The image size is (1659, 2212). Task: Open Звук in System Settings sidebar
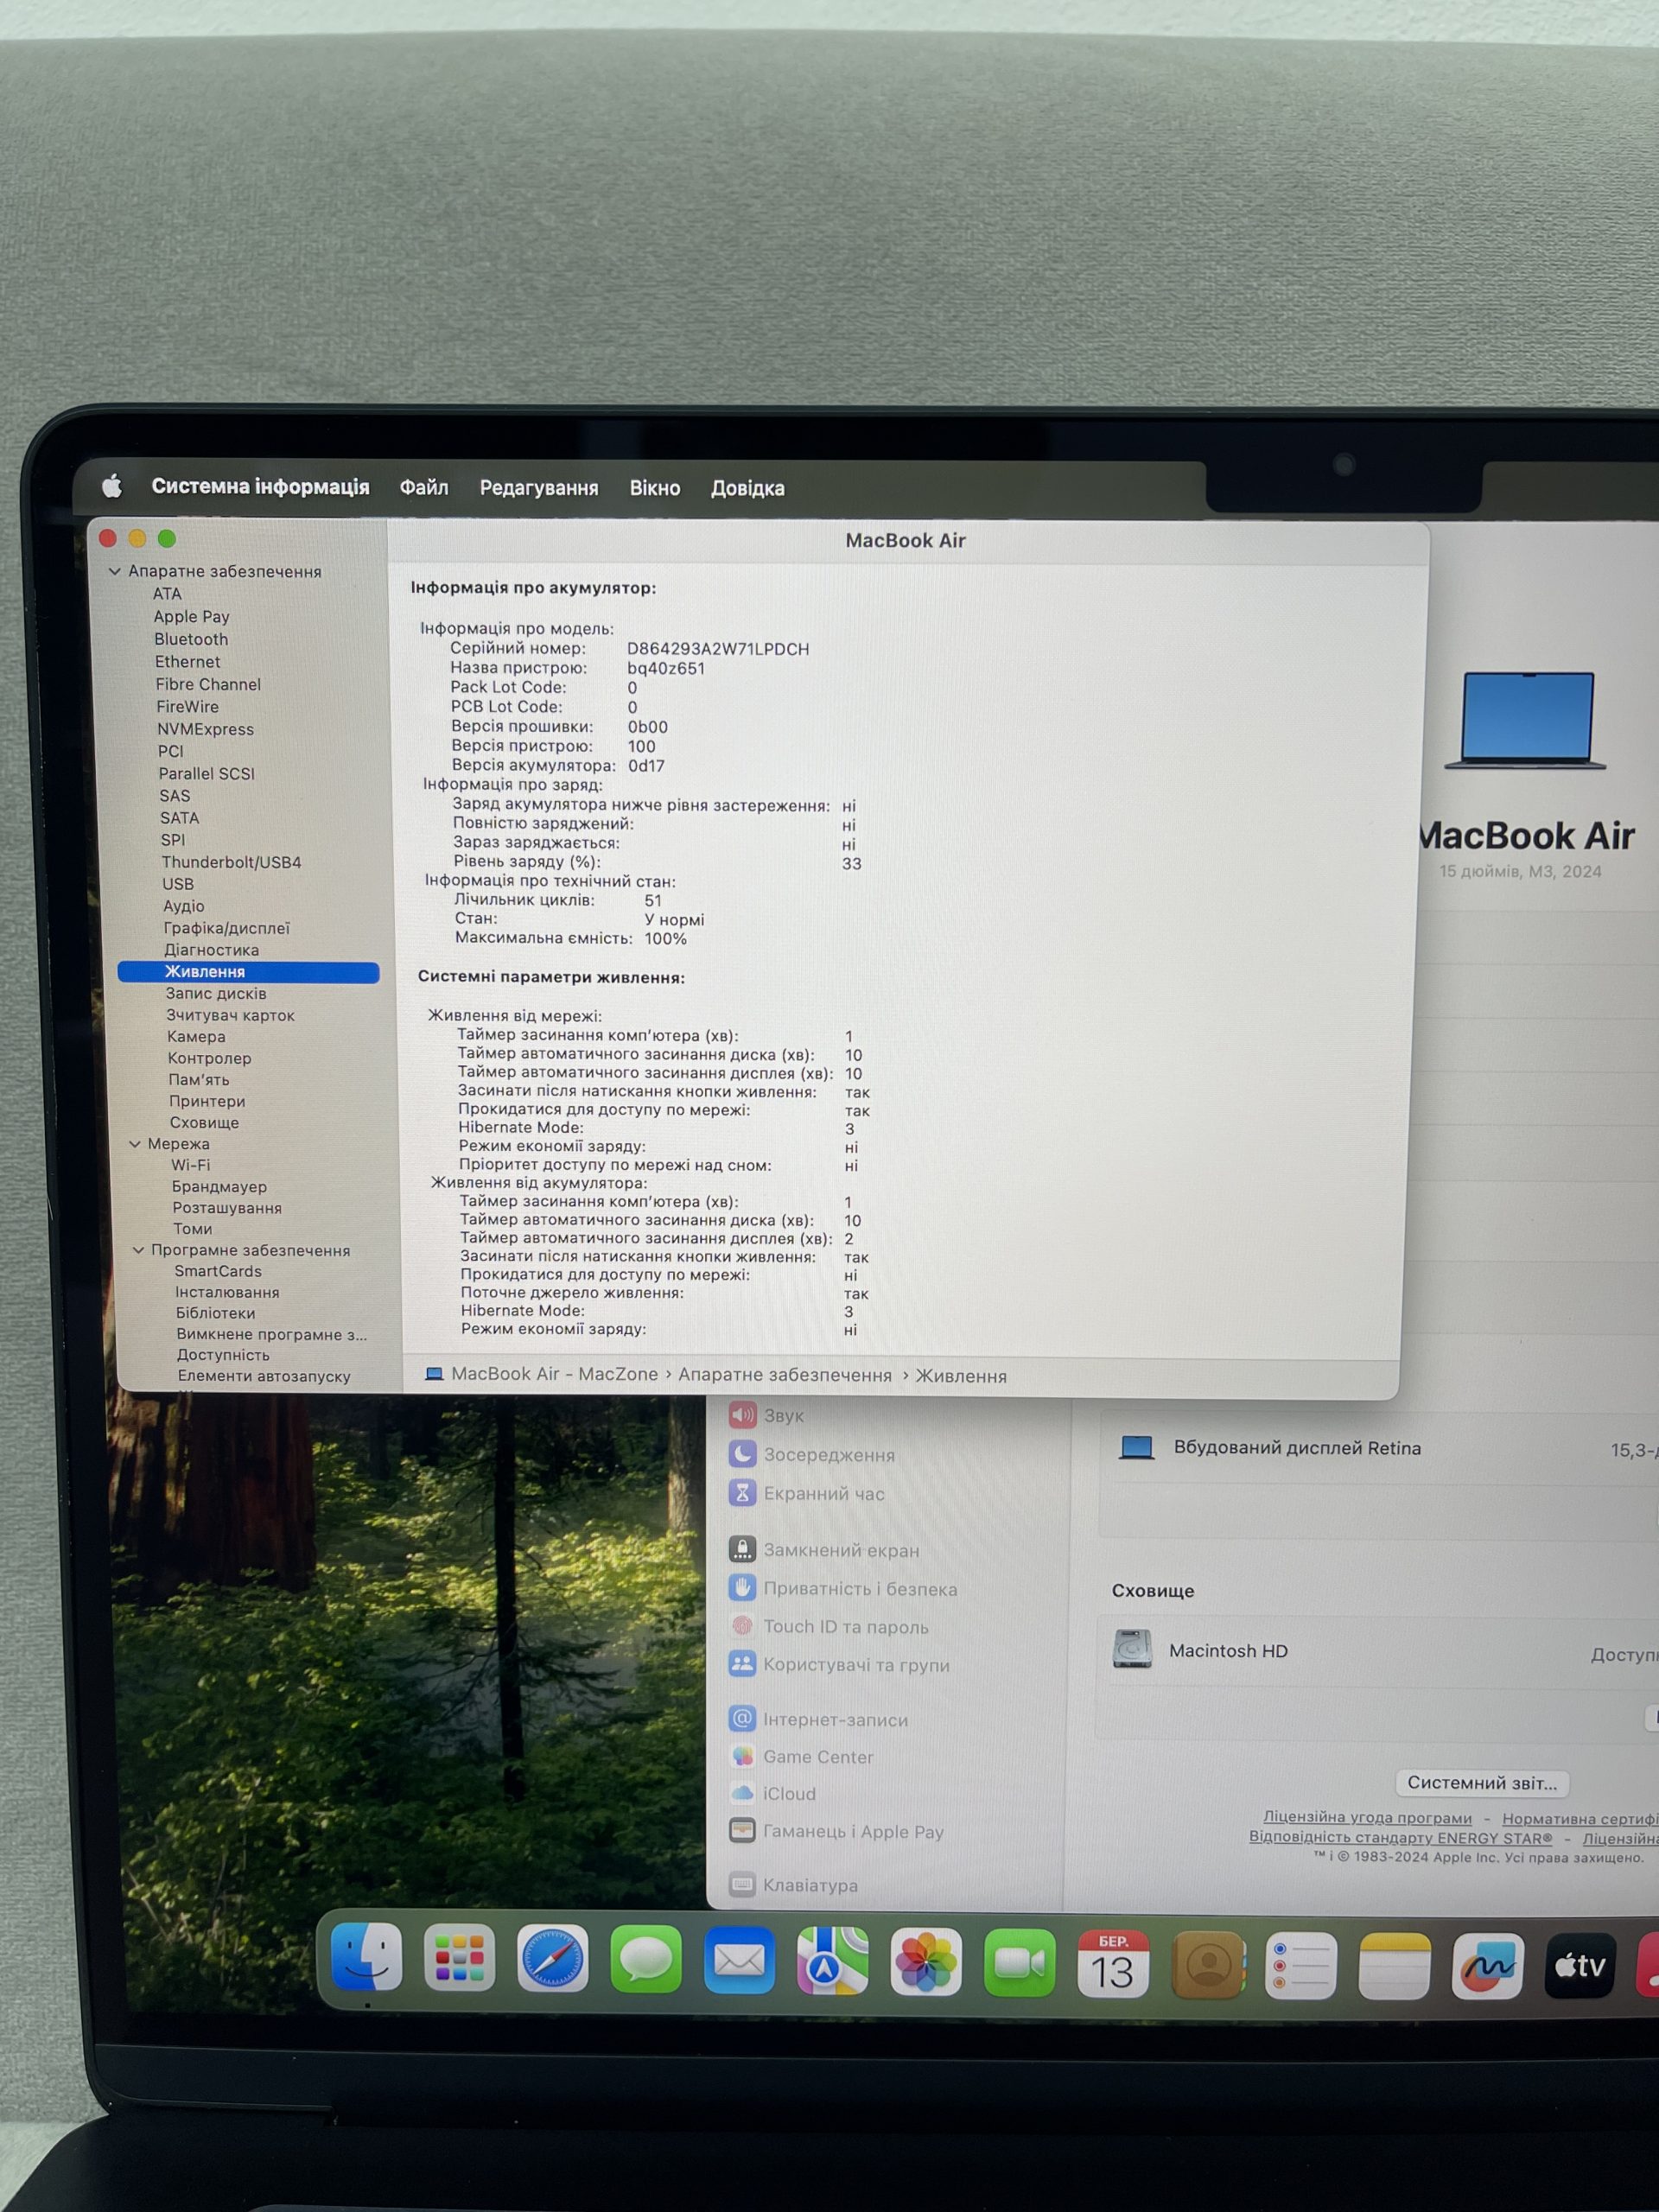(767, 1415)
